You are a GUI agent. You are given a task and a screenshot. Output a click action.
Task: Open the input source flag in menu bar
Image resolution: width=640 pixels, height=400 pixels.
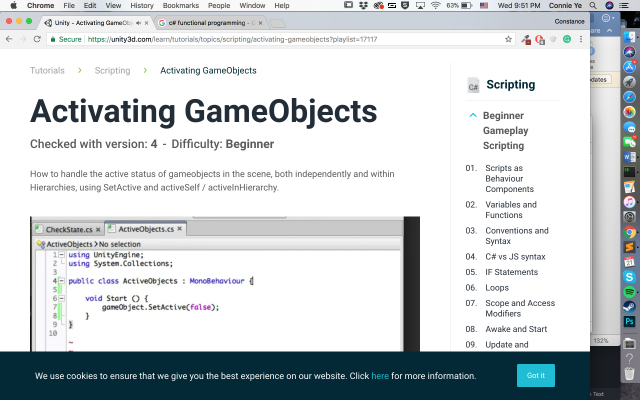coord(484,5)
